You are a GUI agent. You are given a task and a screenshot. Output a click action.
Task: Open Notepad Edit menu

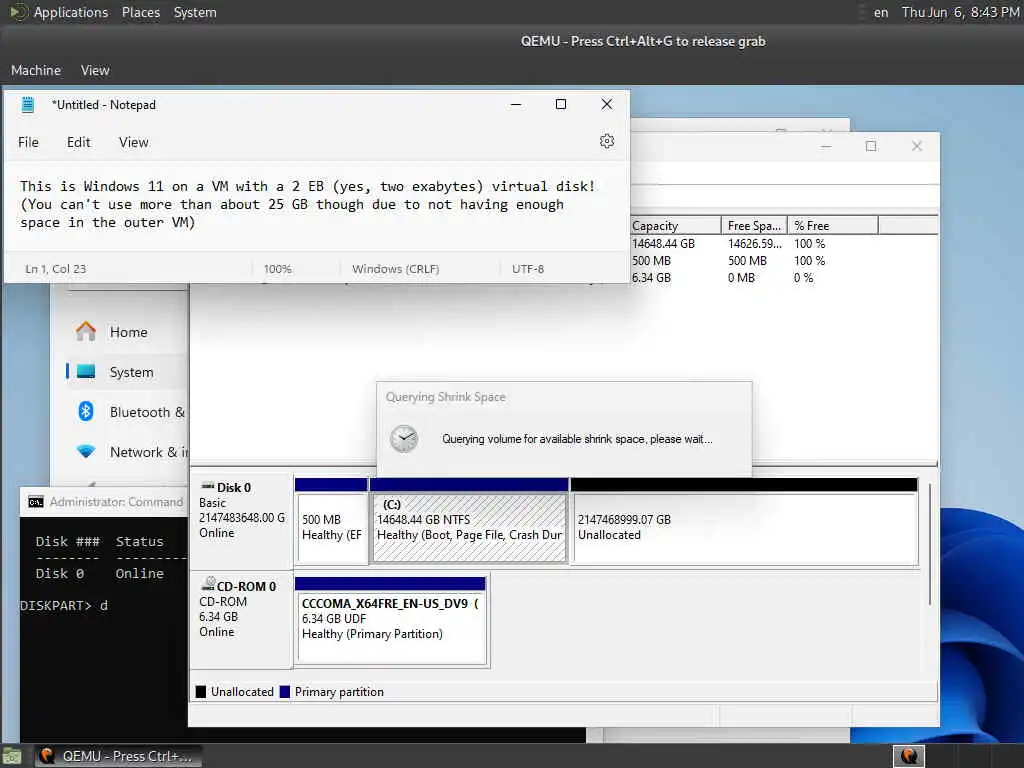[x=78, y=142]
